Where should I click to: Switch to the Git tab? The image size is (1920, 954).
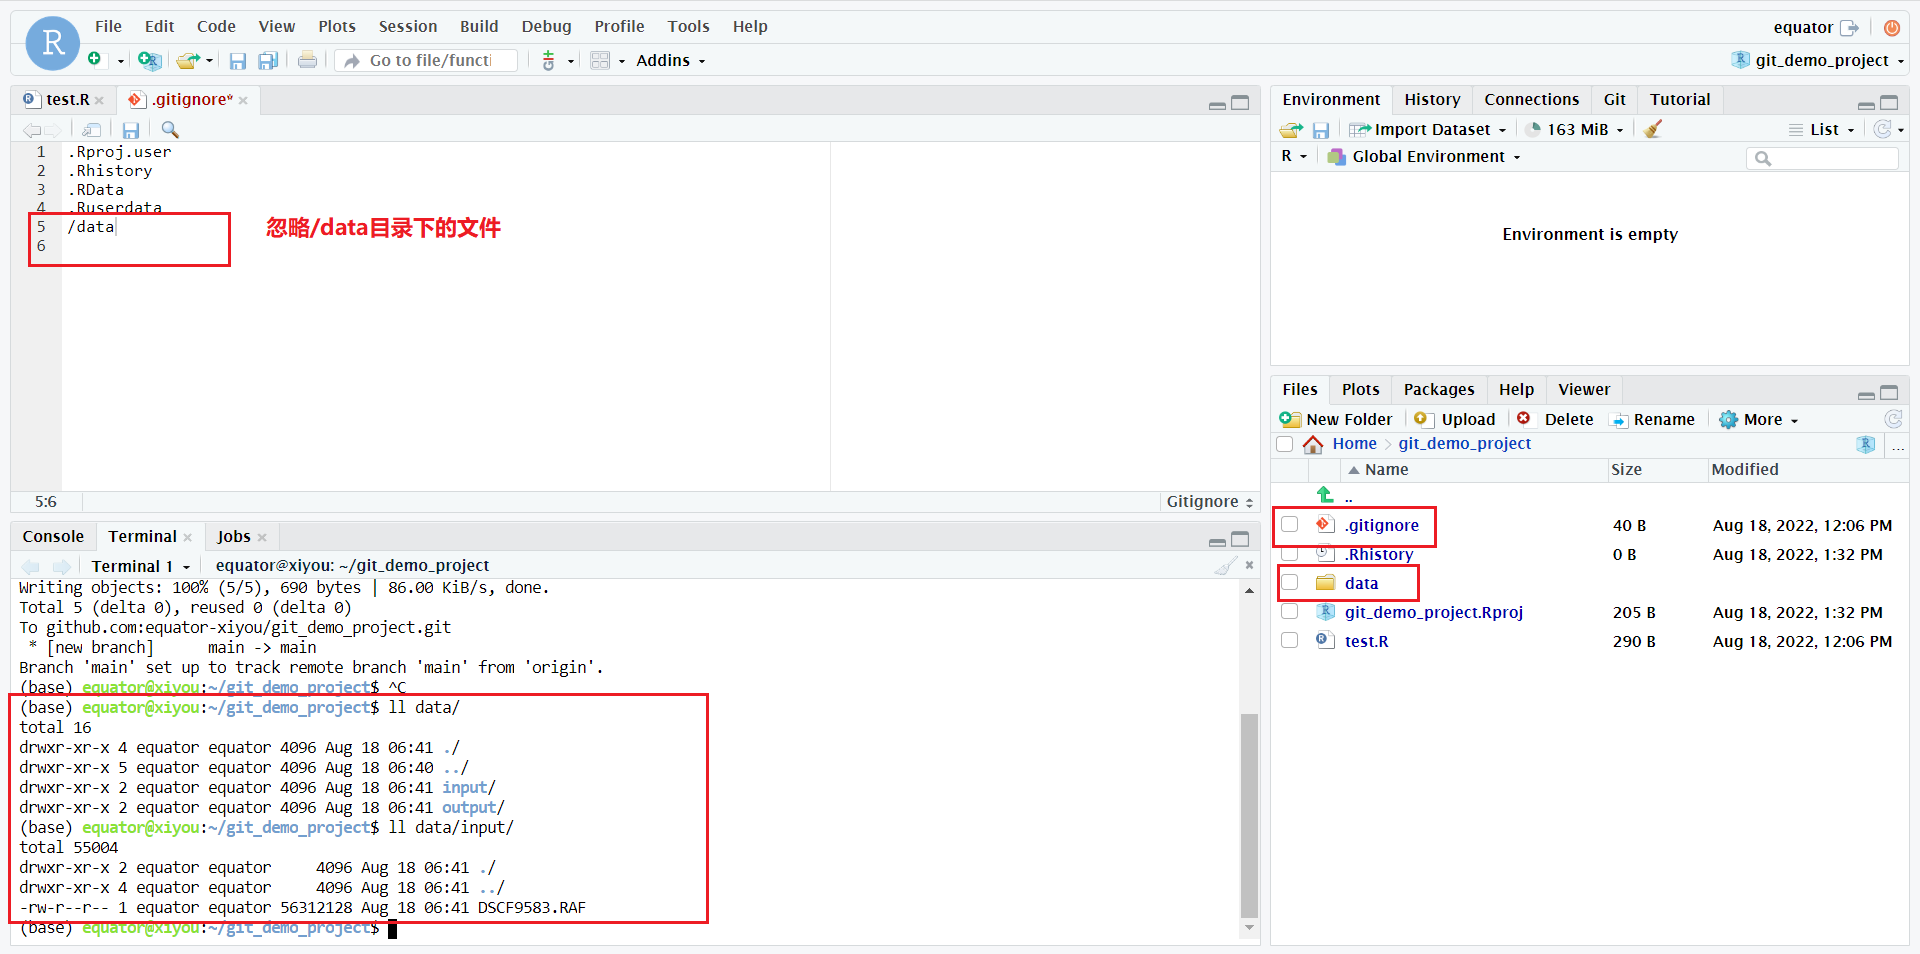(x=1614, y=100)
